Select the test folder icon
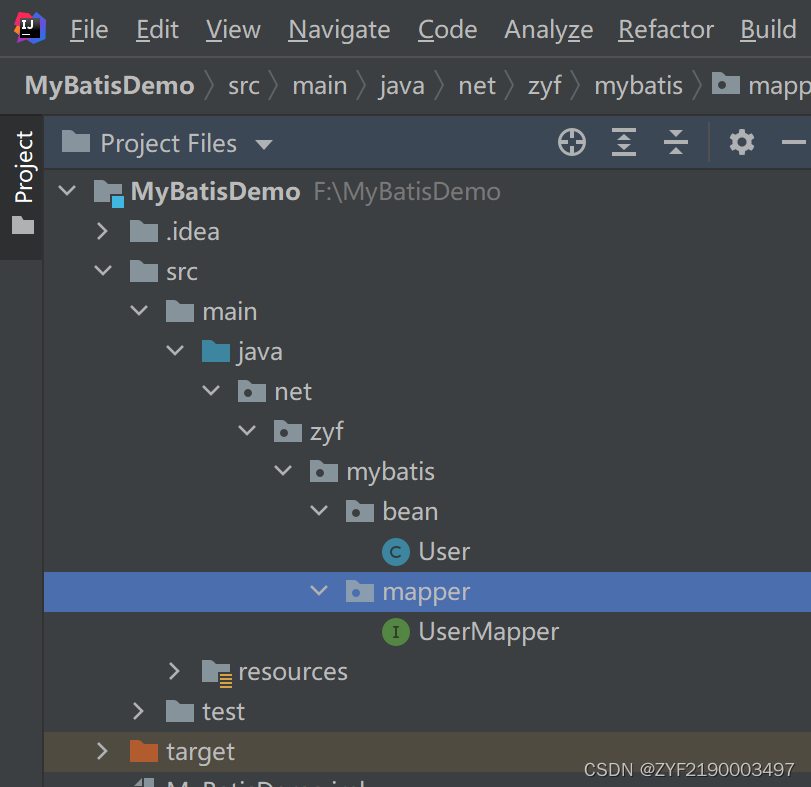Viewport: 811px width, 787px height. click(179, 711)
